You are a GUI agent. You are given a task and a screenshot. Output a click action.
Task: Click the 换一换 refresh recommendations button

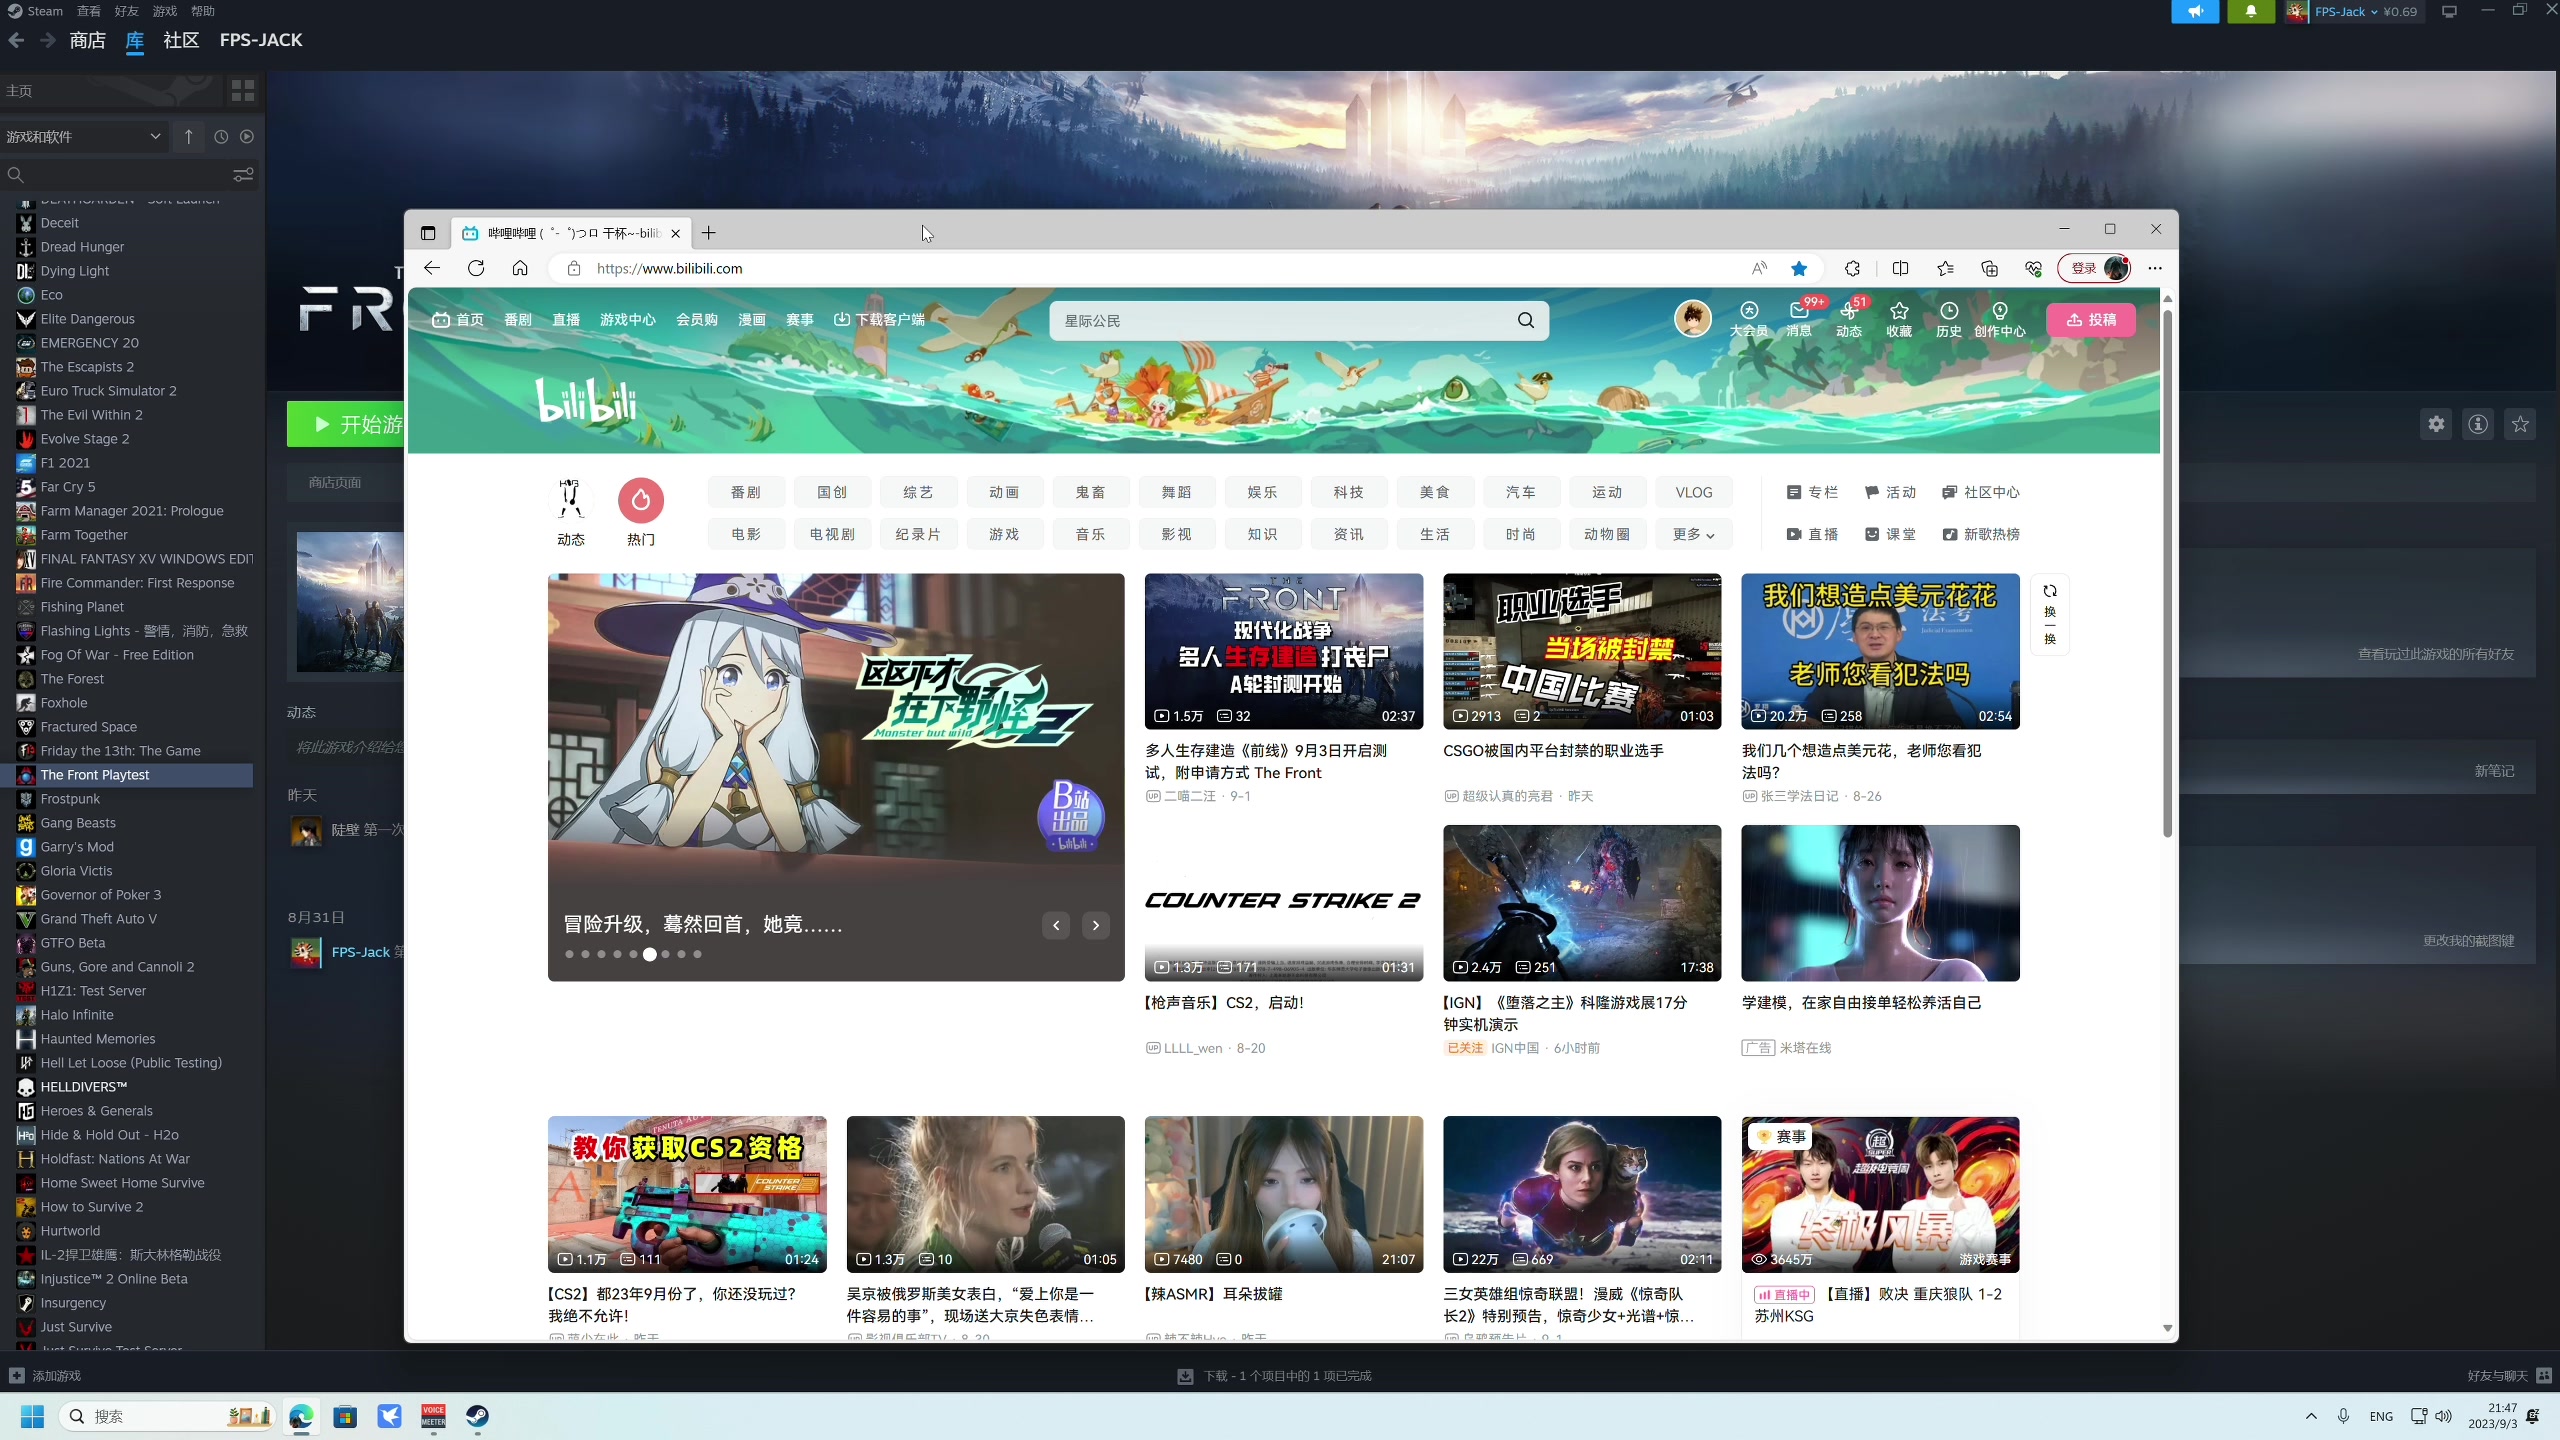click(x=2050, y=614)
